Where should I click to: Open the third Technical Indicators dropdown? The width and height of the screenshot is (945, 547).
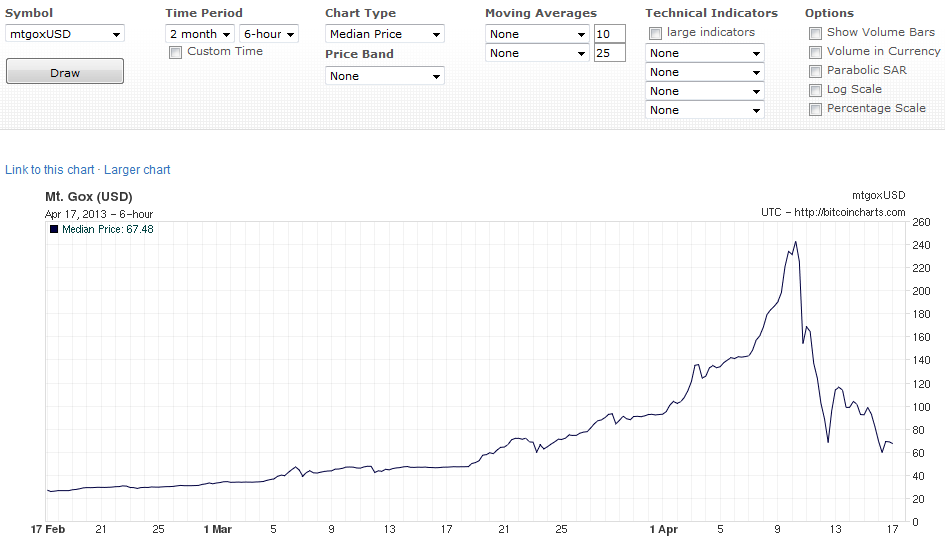click(705, 91)
